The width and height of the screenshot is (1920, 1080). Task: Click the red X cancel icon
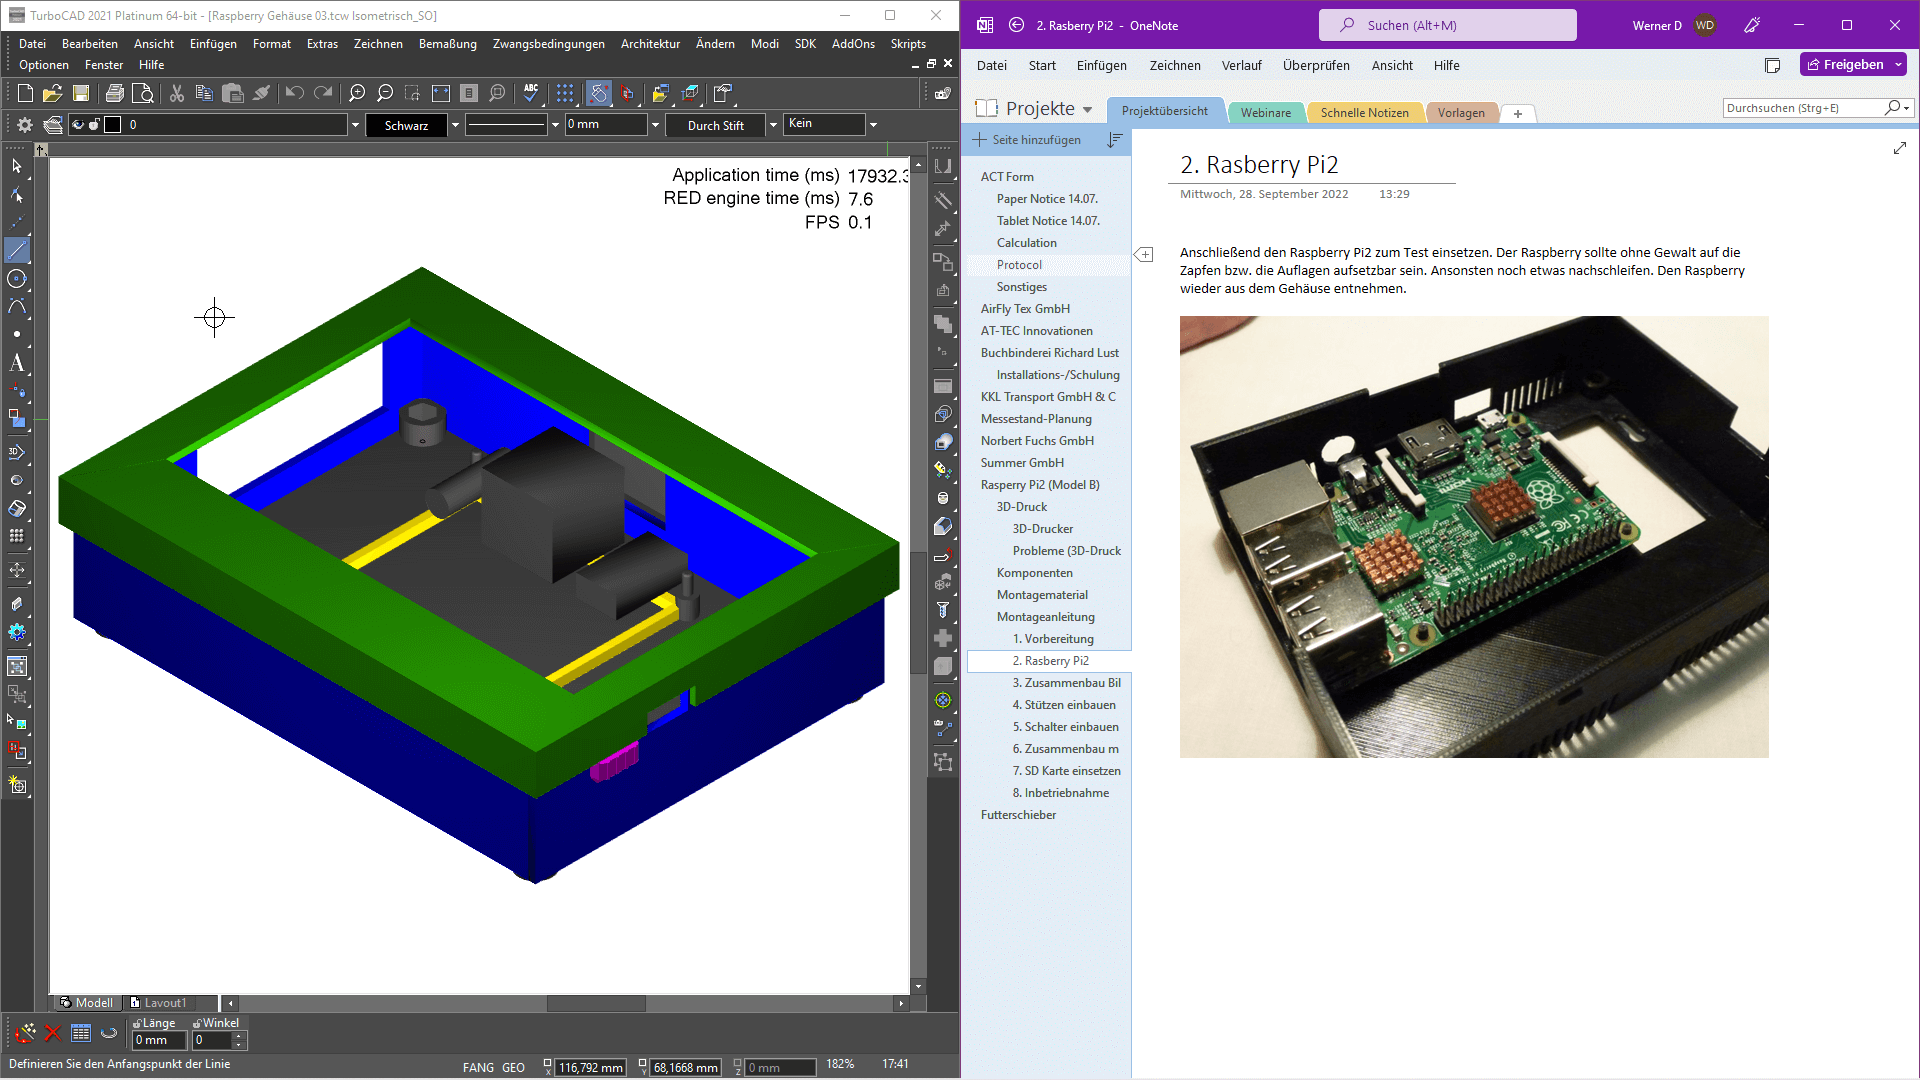pos(53,1033)
